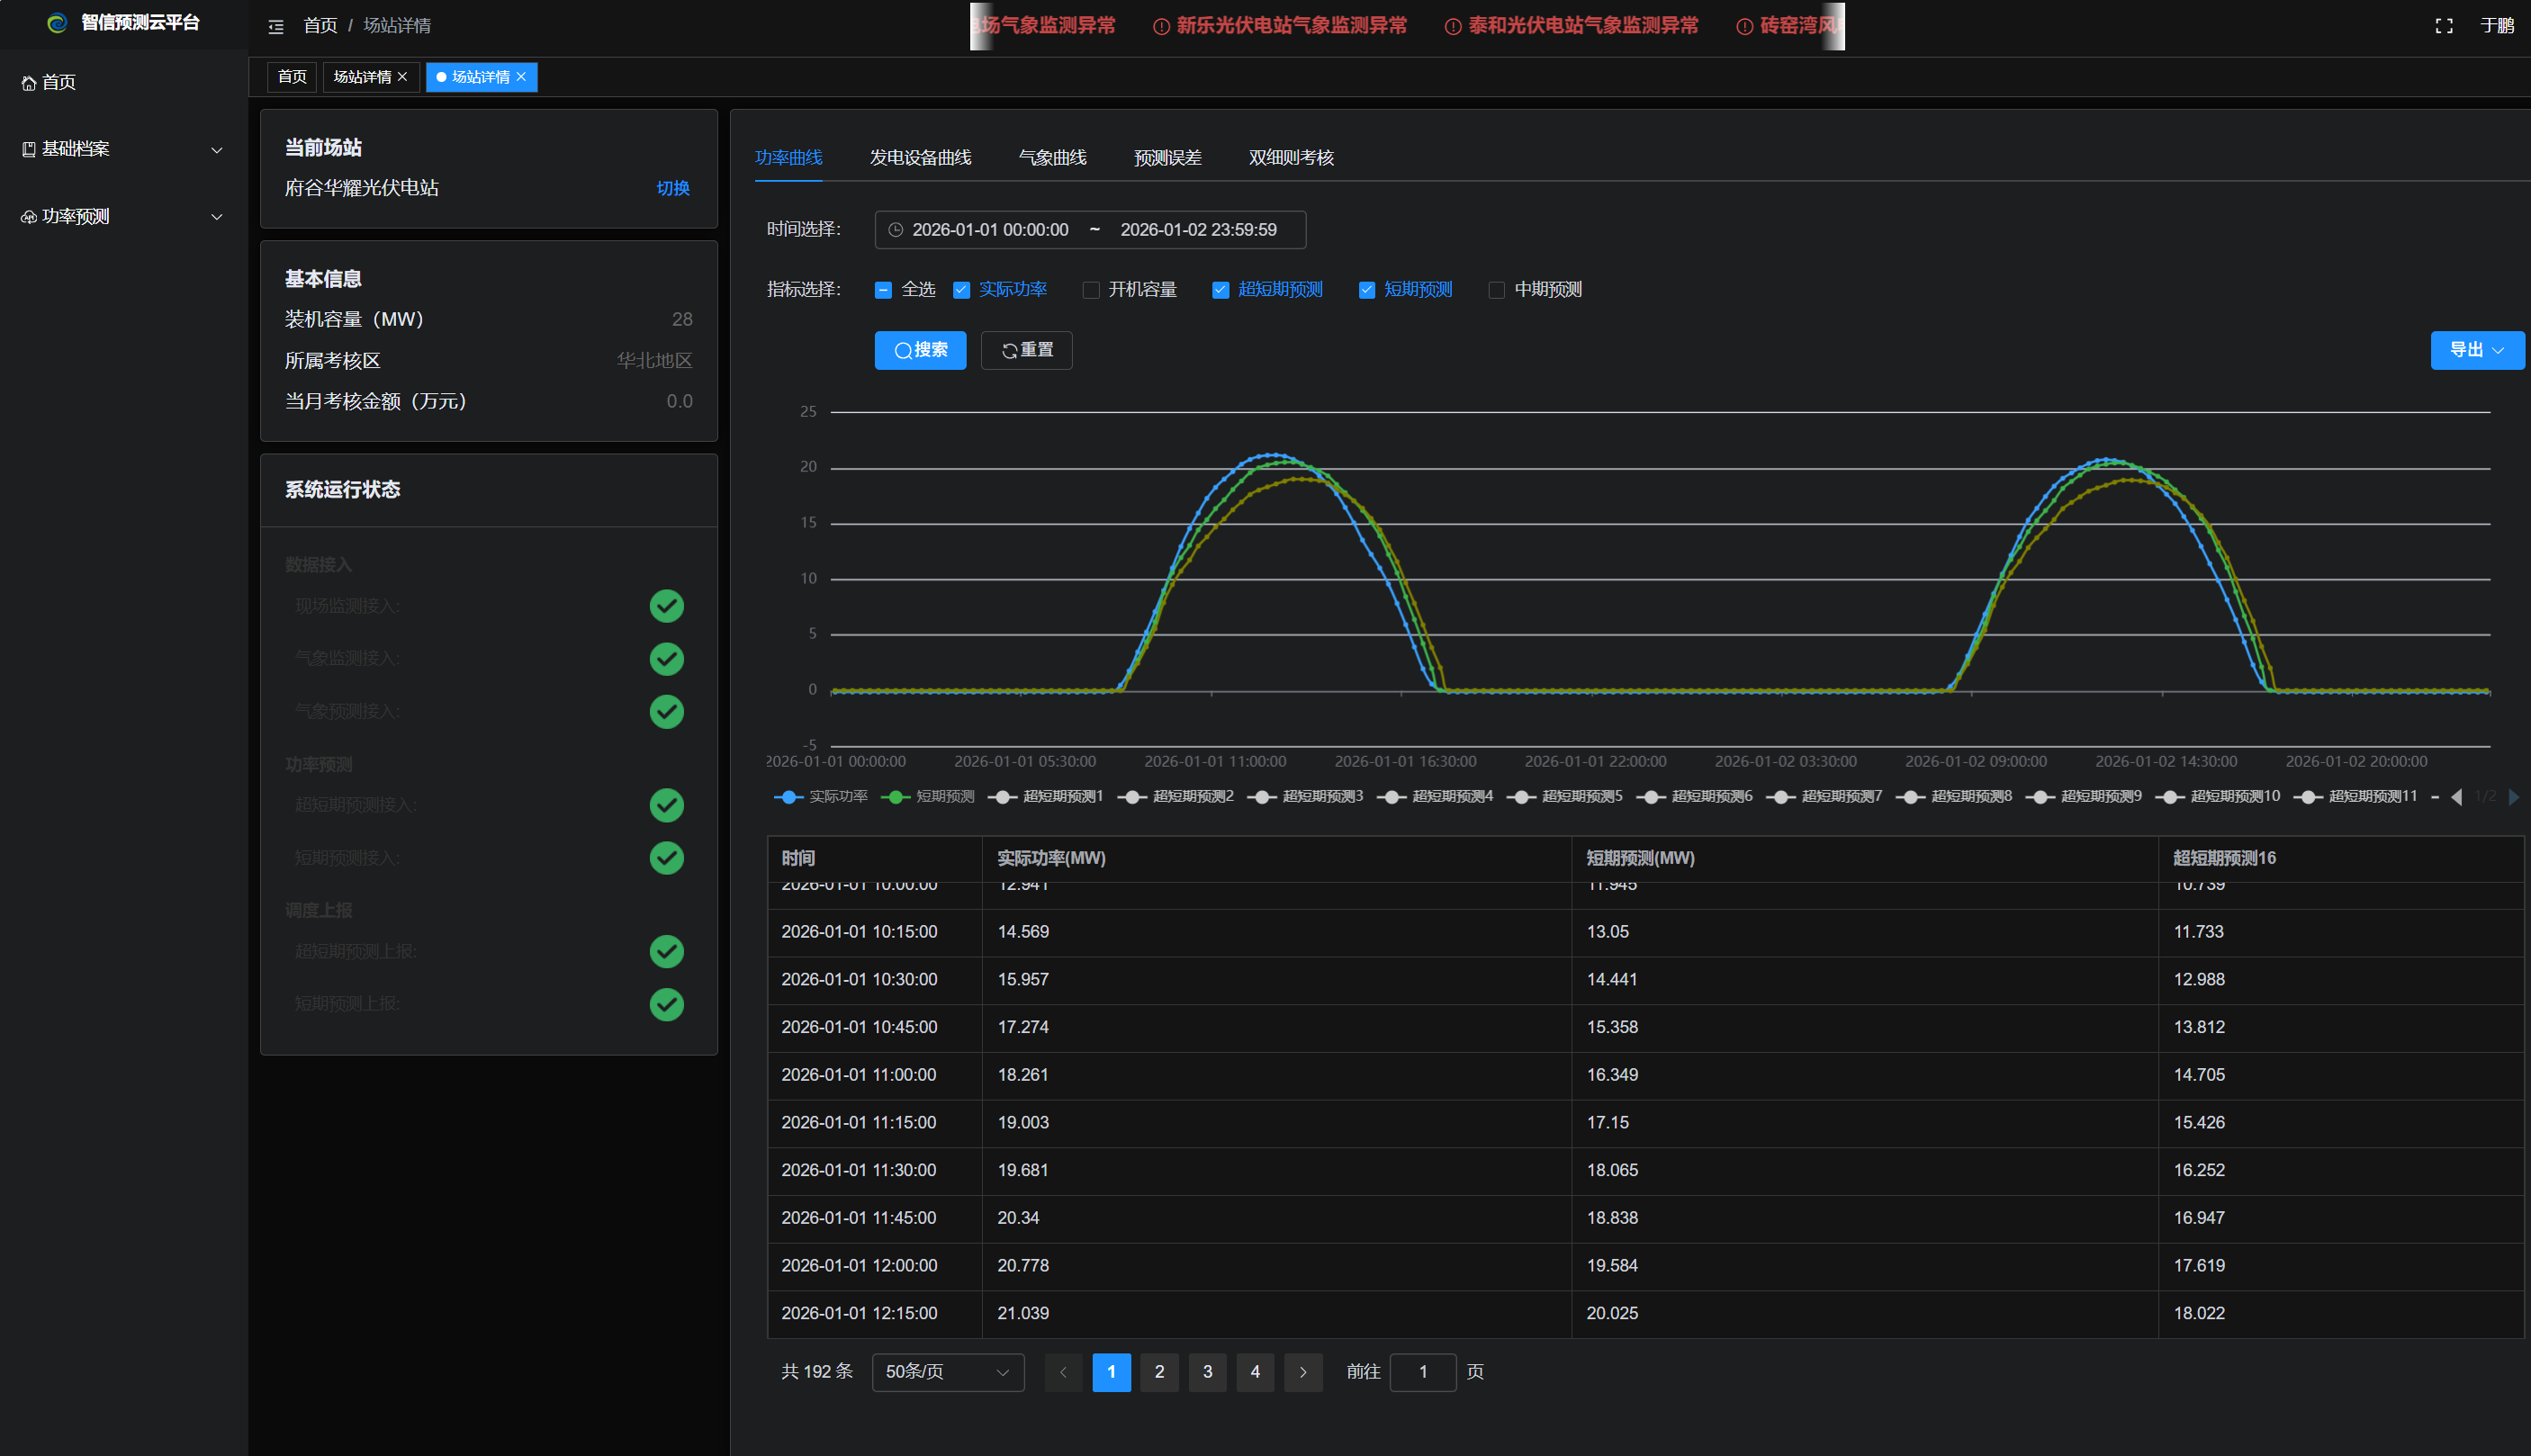
Task: Open the 50条/页 page size dropdown
Action: tap(947, 1372)
